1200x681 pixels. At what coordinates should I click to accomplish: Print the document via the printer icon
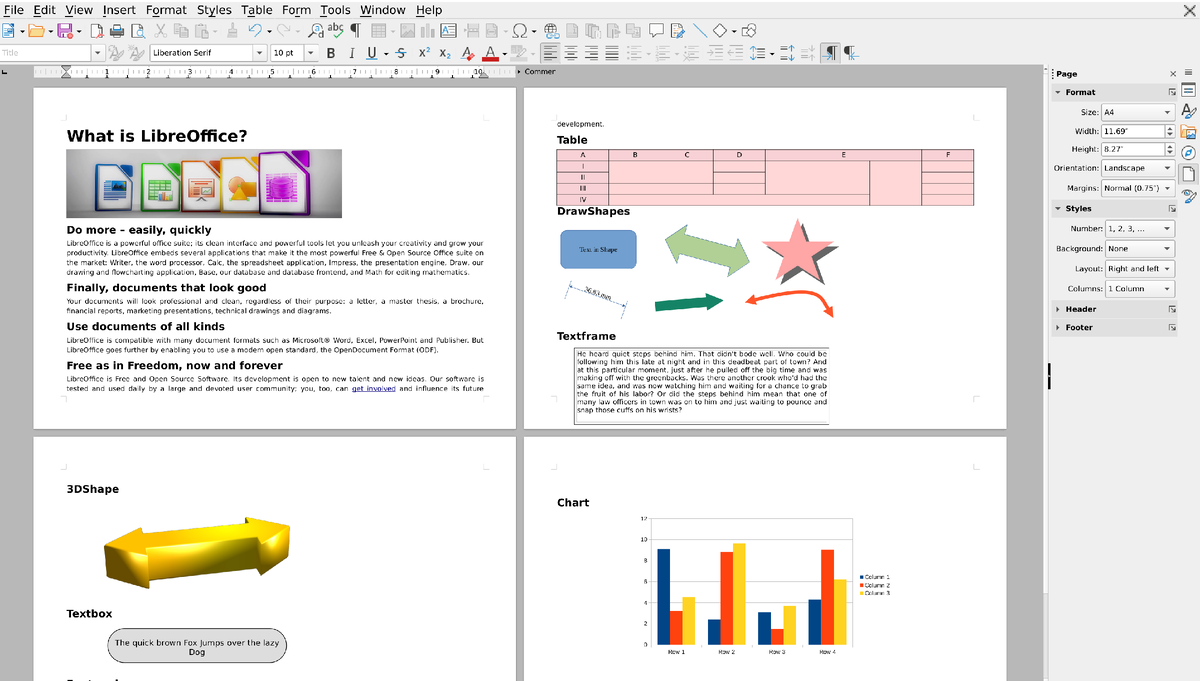click(x=117, y=30)
